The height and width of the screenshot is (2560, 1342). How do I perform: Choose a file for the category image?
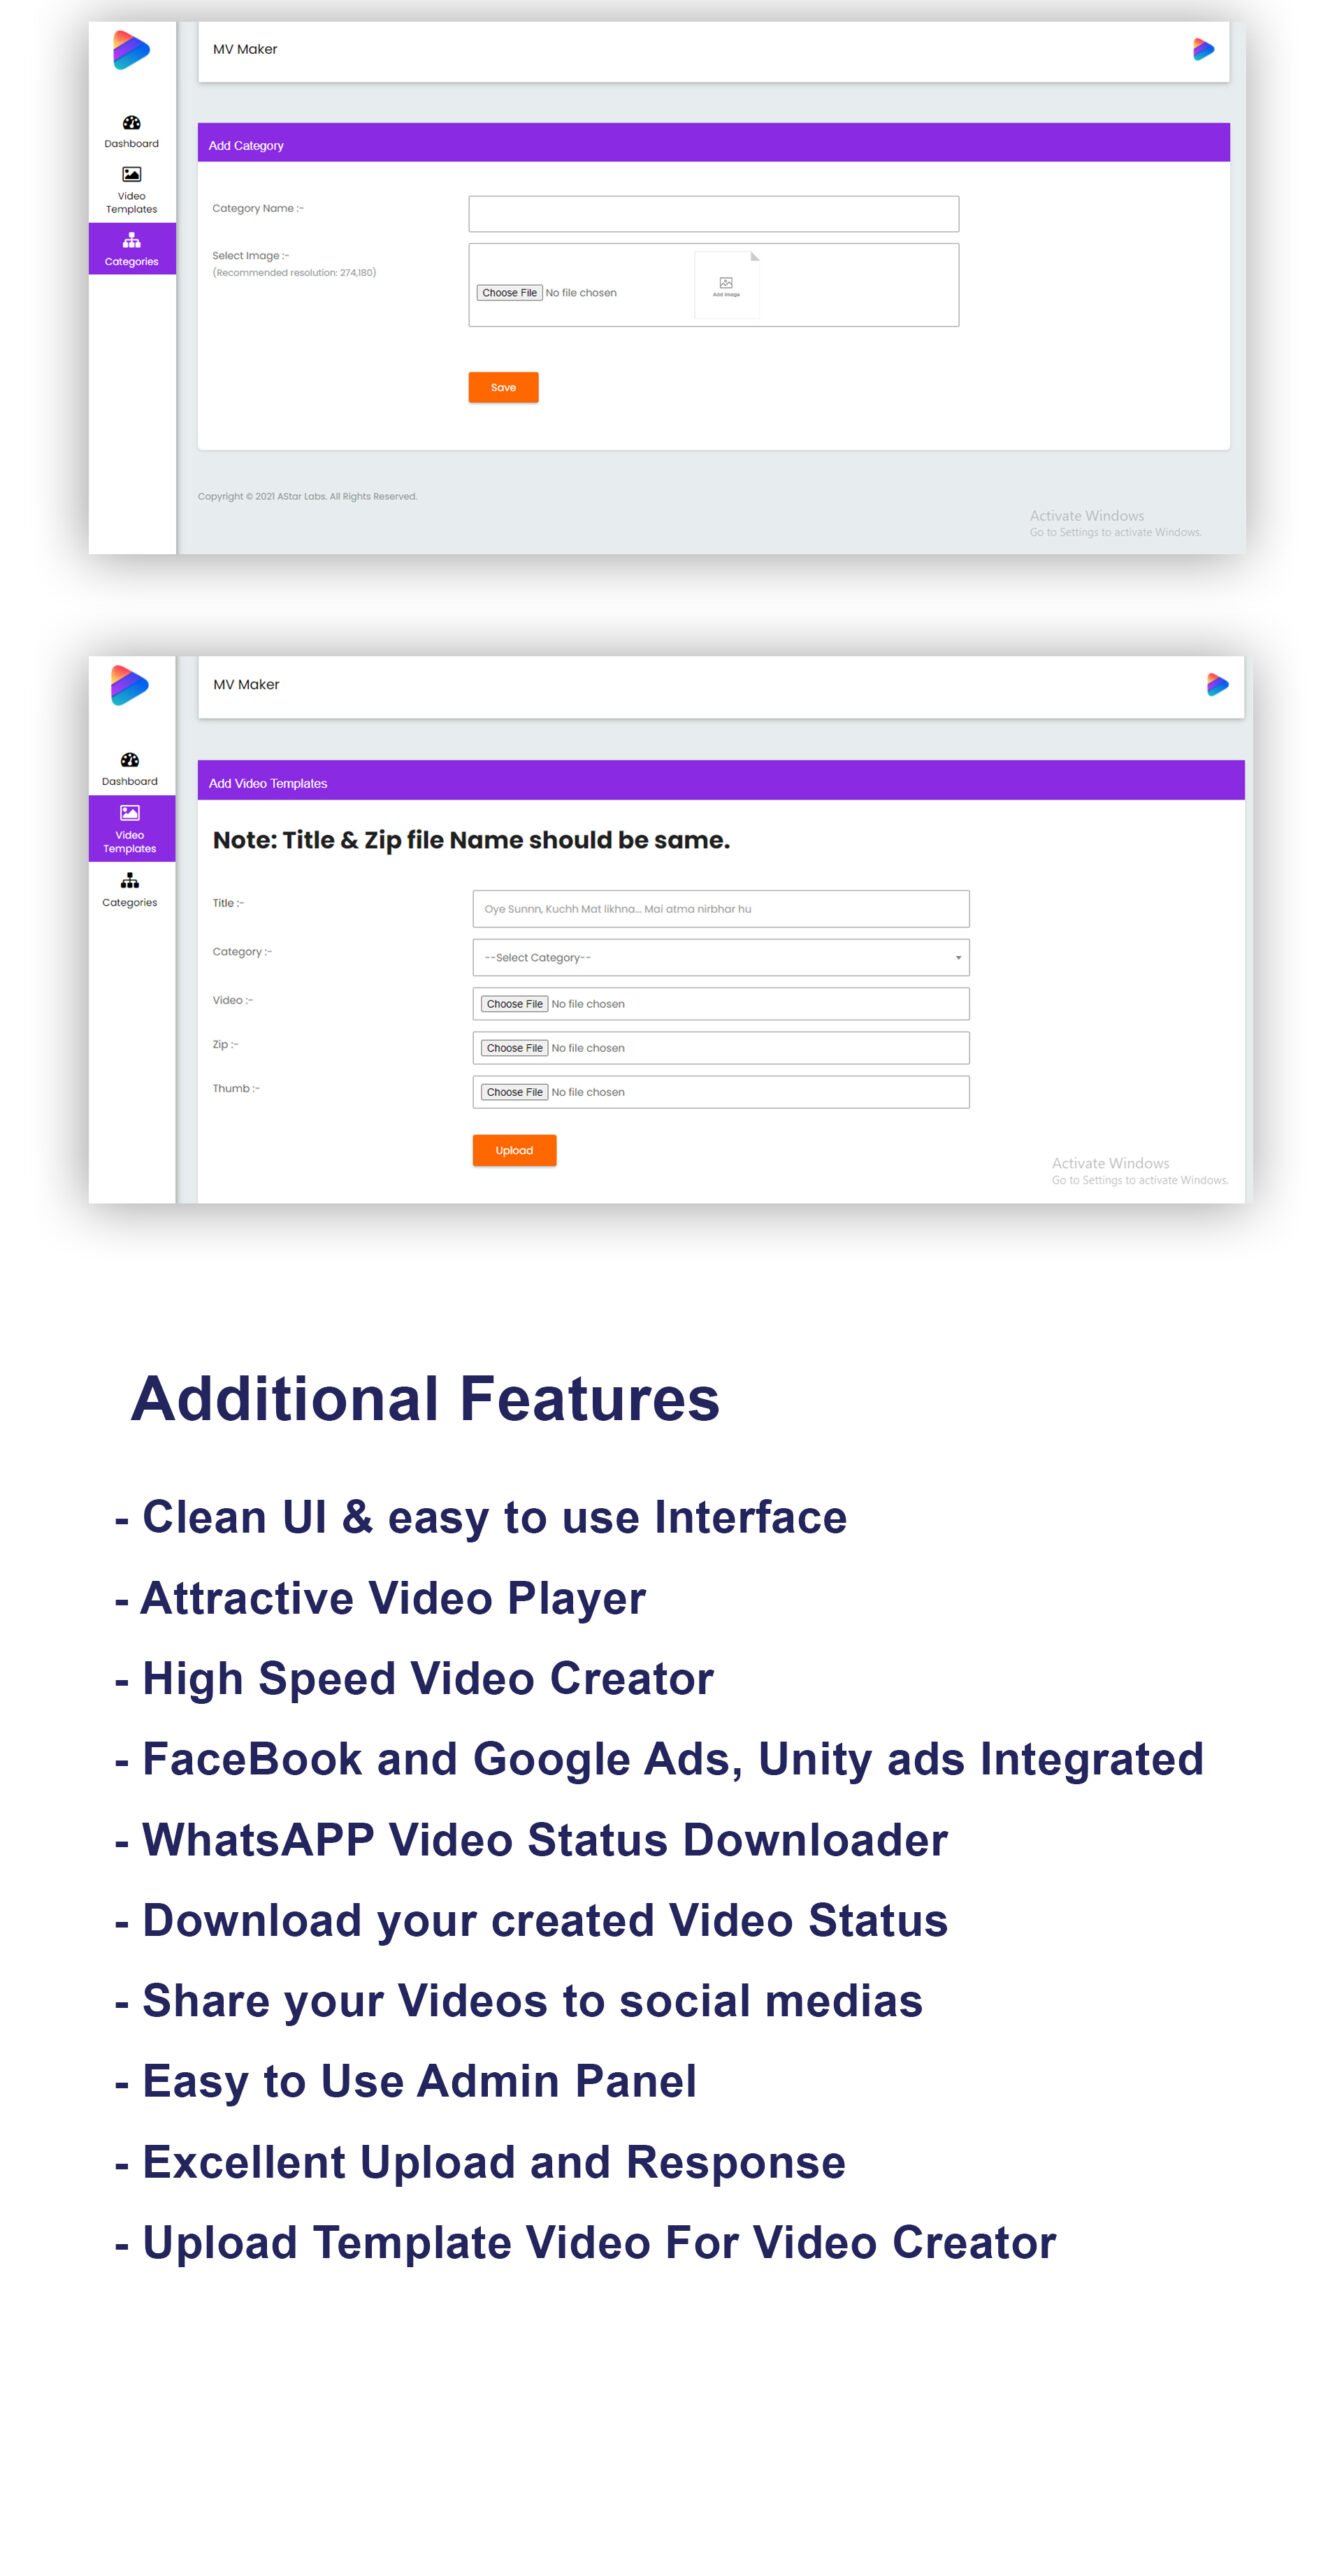point(509,293)
